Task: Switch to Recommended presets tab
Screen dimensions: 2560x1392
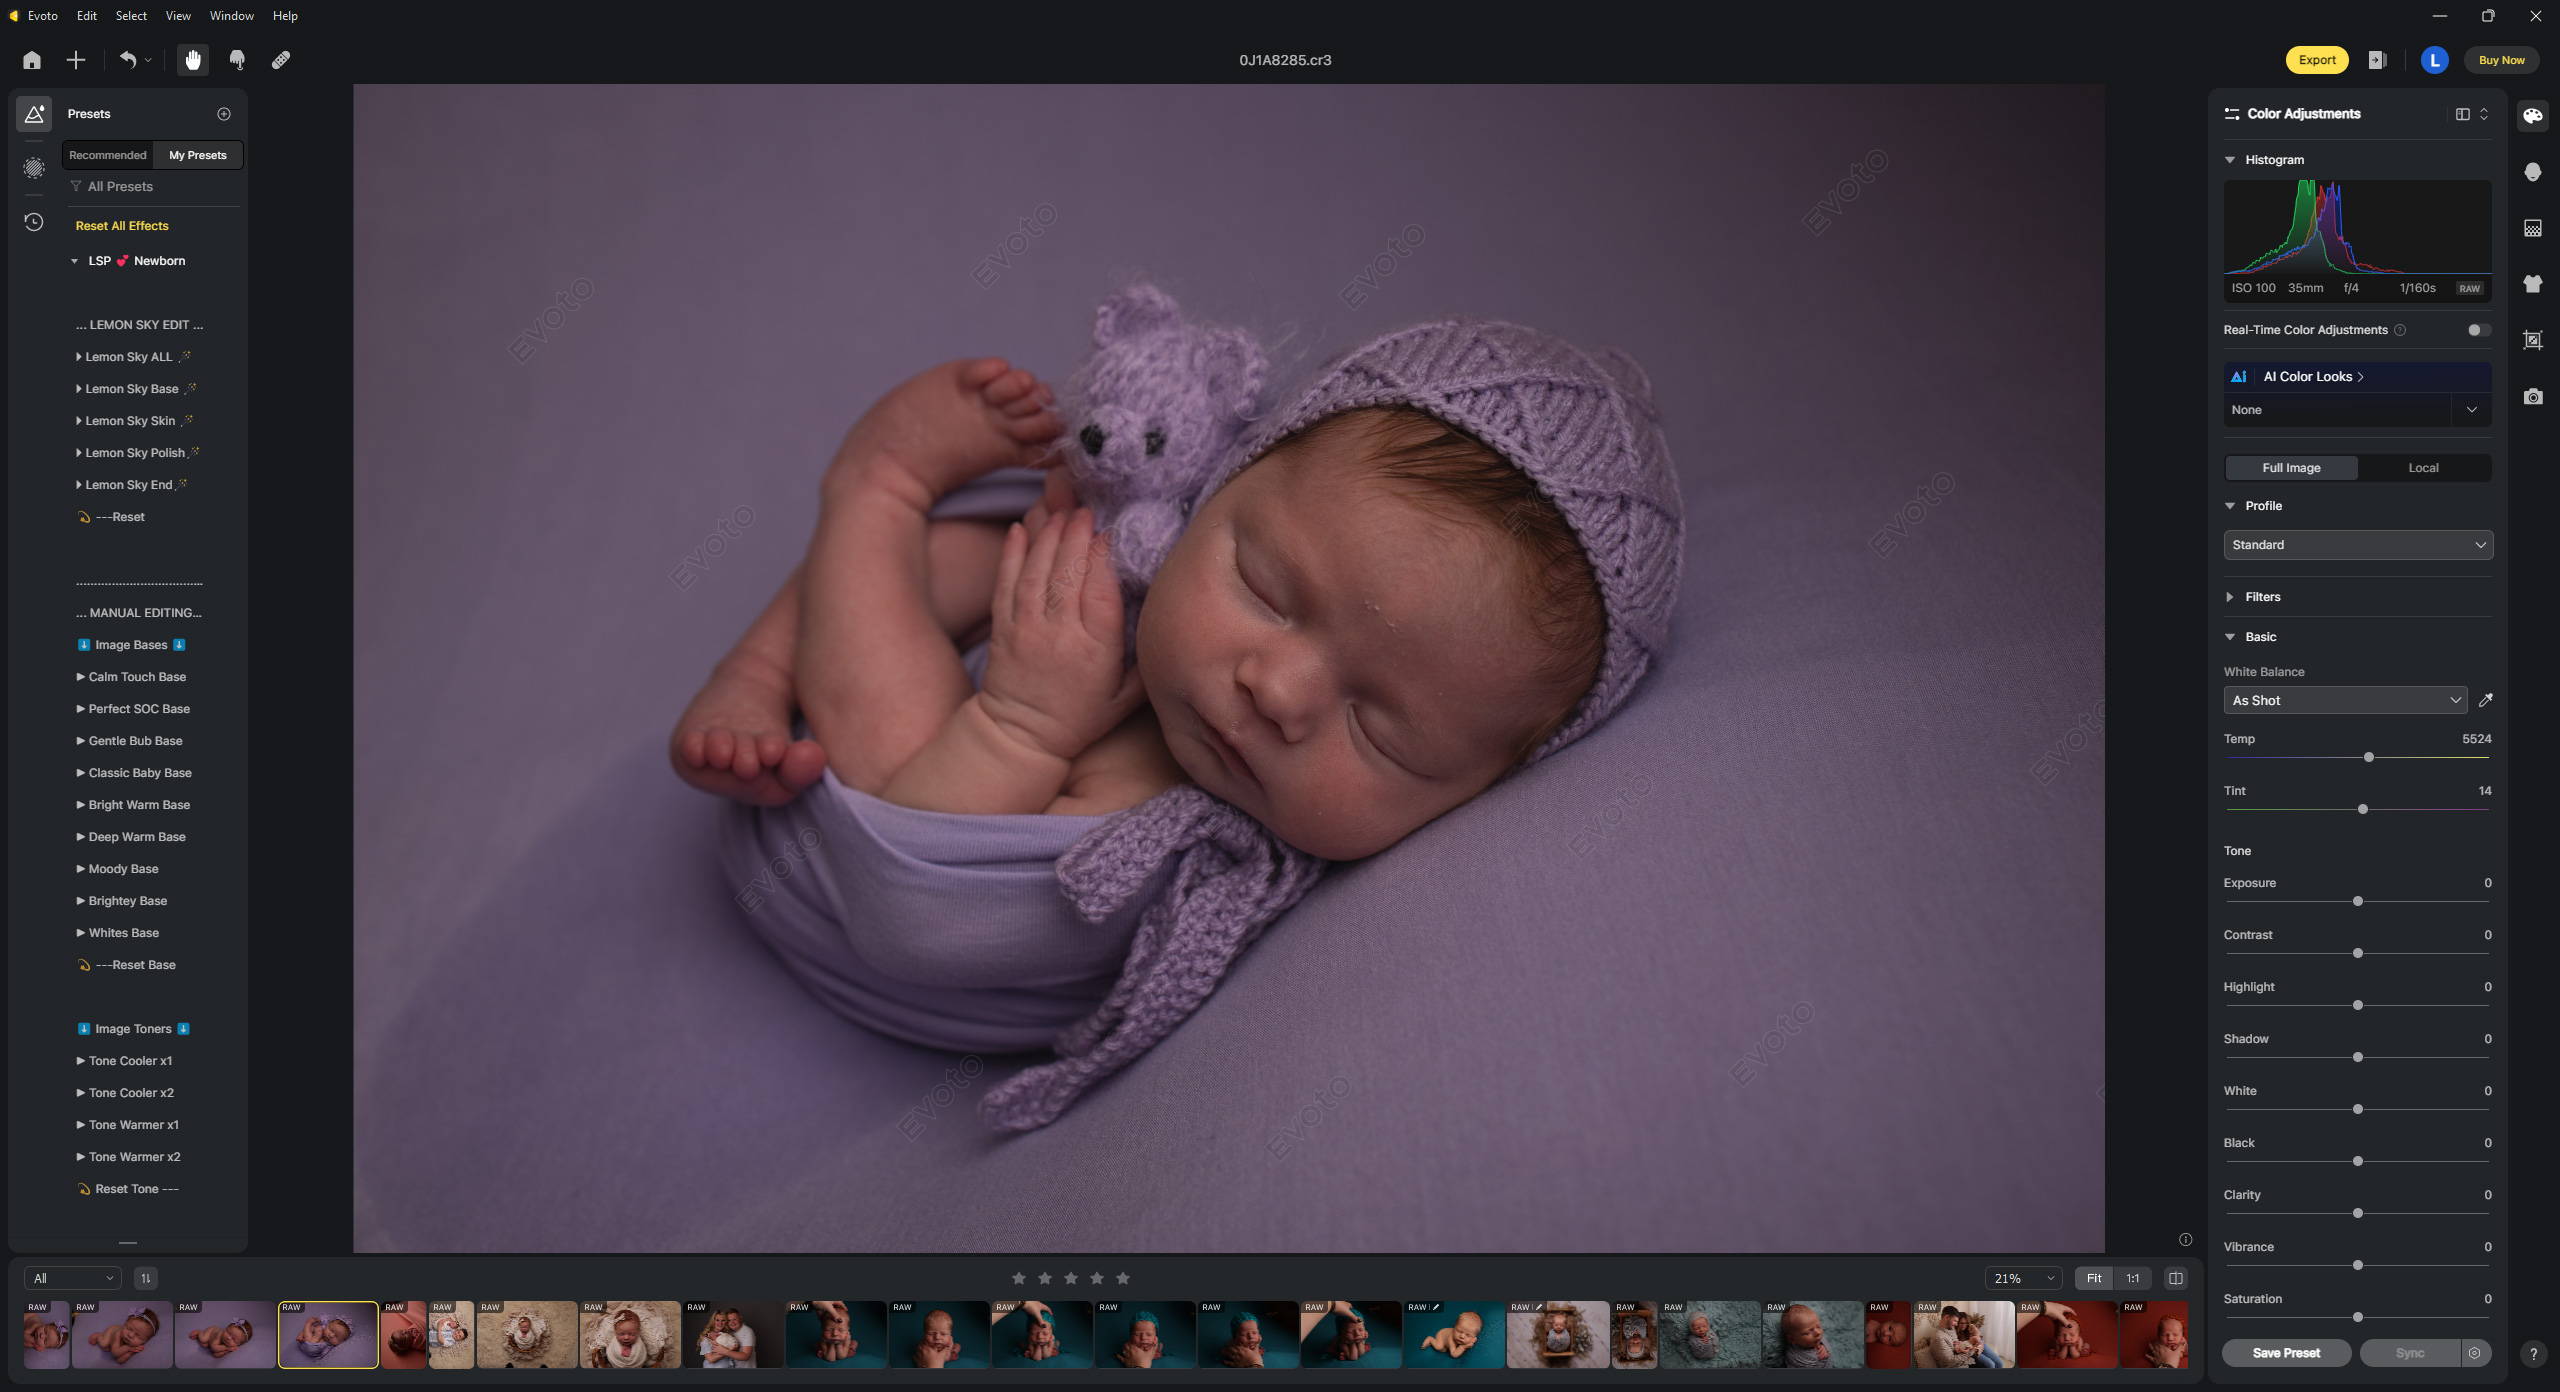Action: 108,155
